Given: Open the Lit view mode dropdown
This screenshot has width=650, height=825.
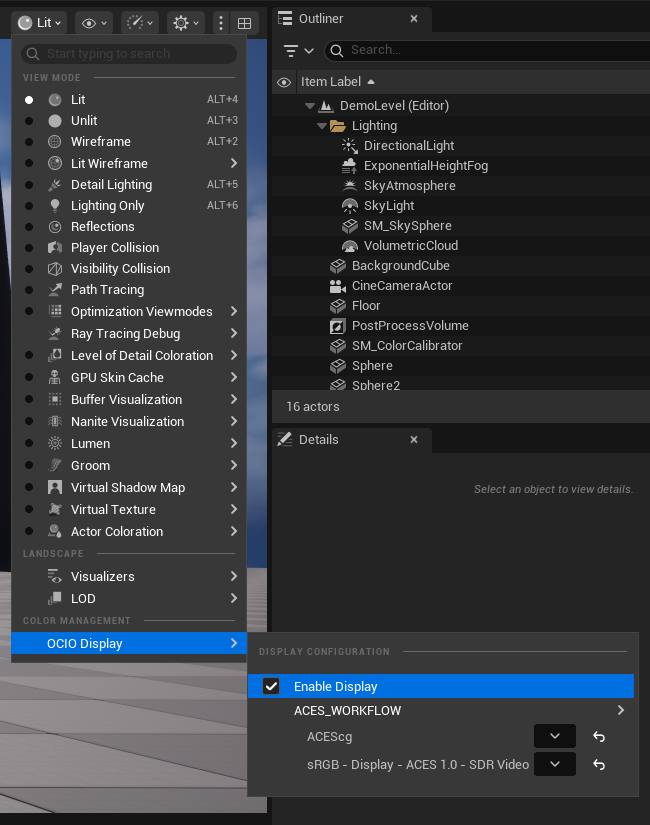Looking at the screenshot, I should click(39, 23).
